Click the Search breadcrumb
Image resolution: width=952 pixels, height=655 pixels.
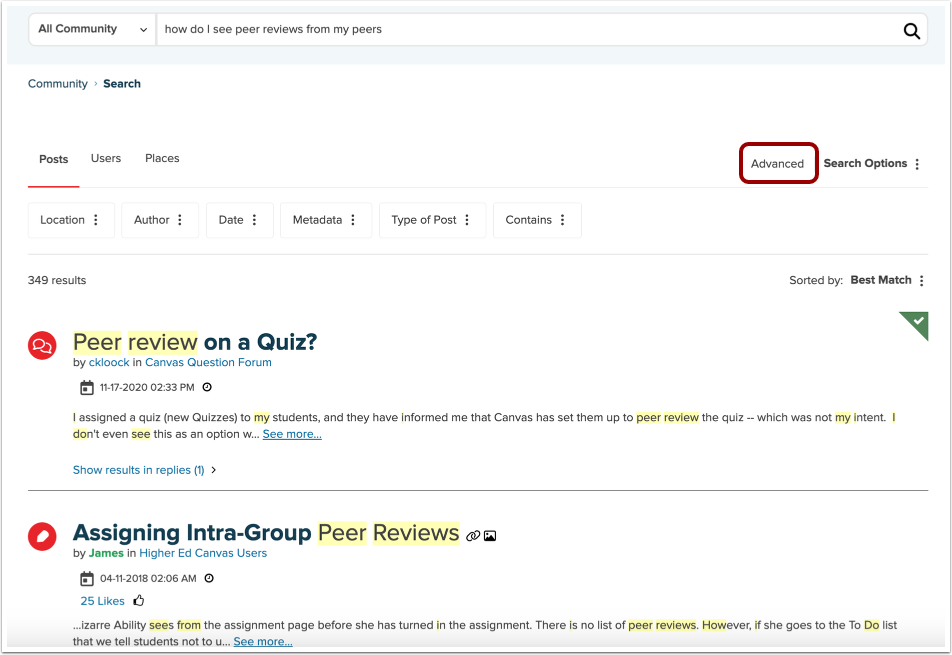(121, 84)
